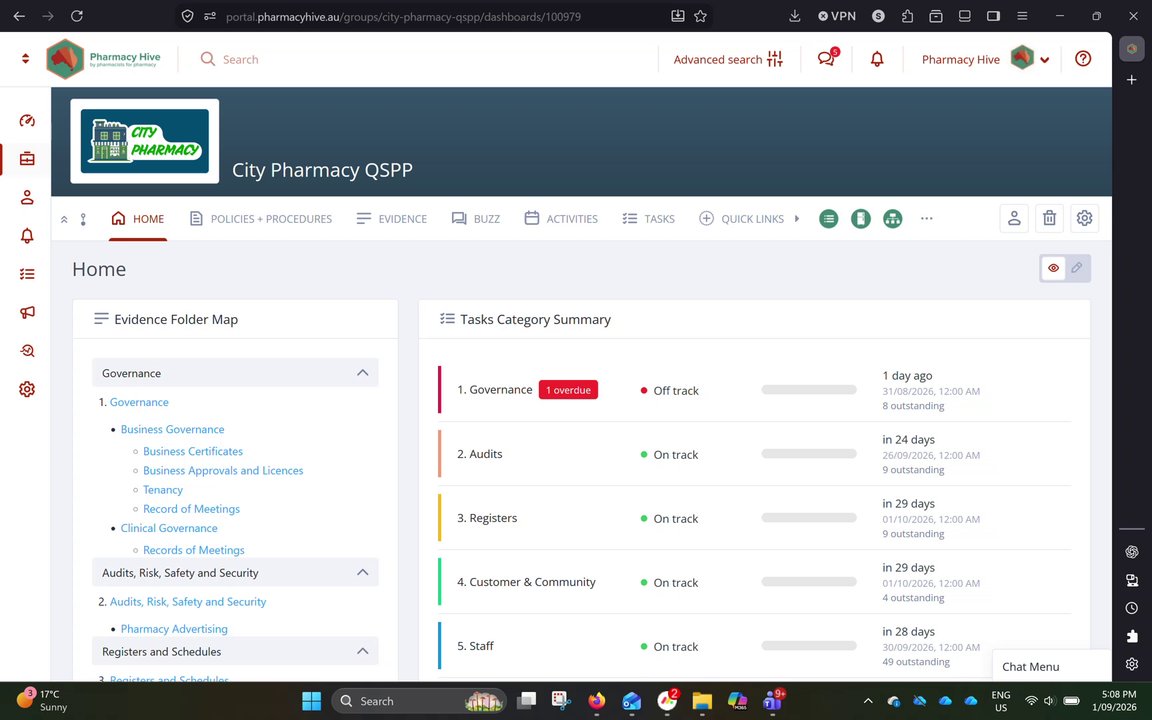The height and width of the screenshot is (720, 1152).
Task: Collapse the Audits, Risk, Safety and Security section
Action: click(x=363, y=572)
